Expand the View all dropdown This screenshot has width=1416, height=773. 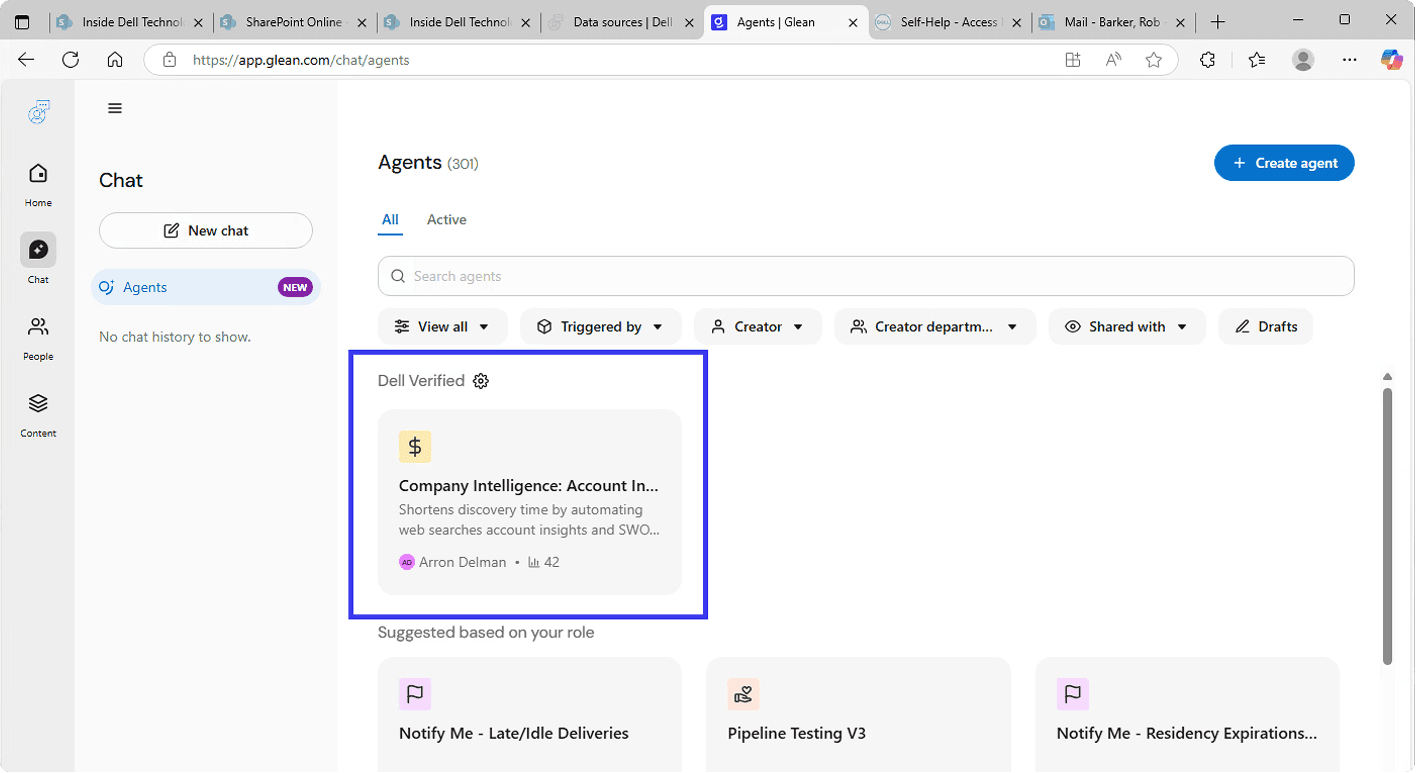442,327
